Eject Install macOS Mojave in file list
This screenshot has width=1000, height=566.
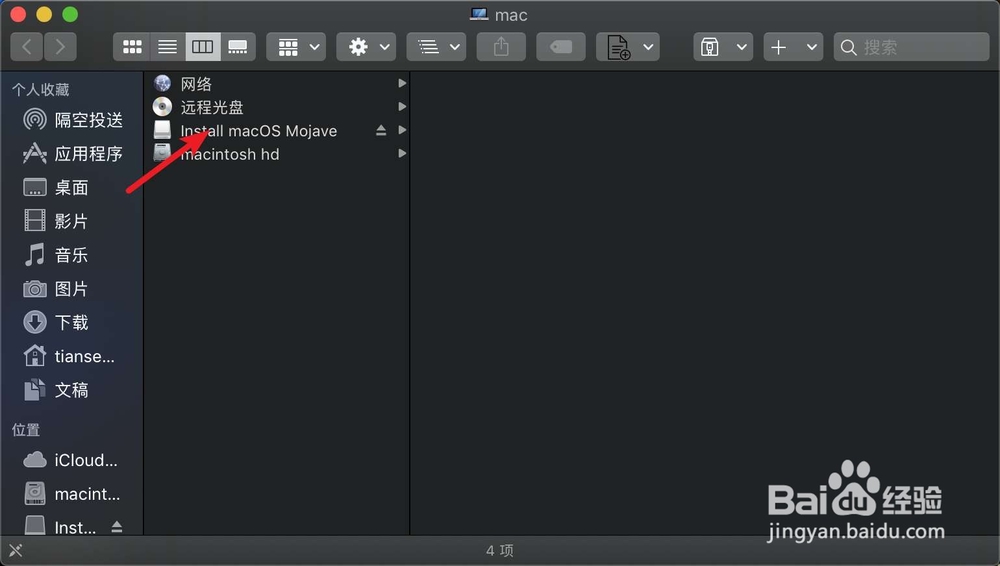(381, 131)
